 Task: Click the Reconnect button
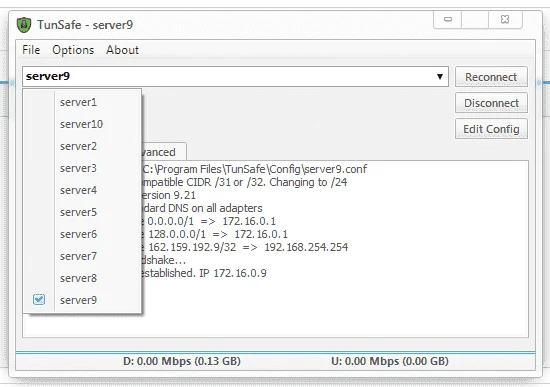(x=491, y=77)
